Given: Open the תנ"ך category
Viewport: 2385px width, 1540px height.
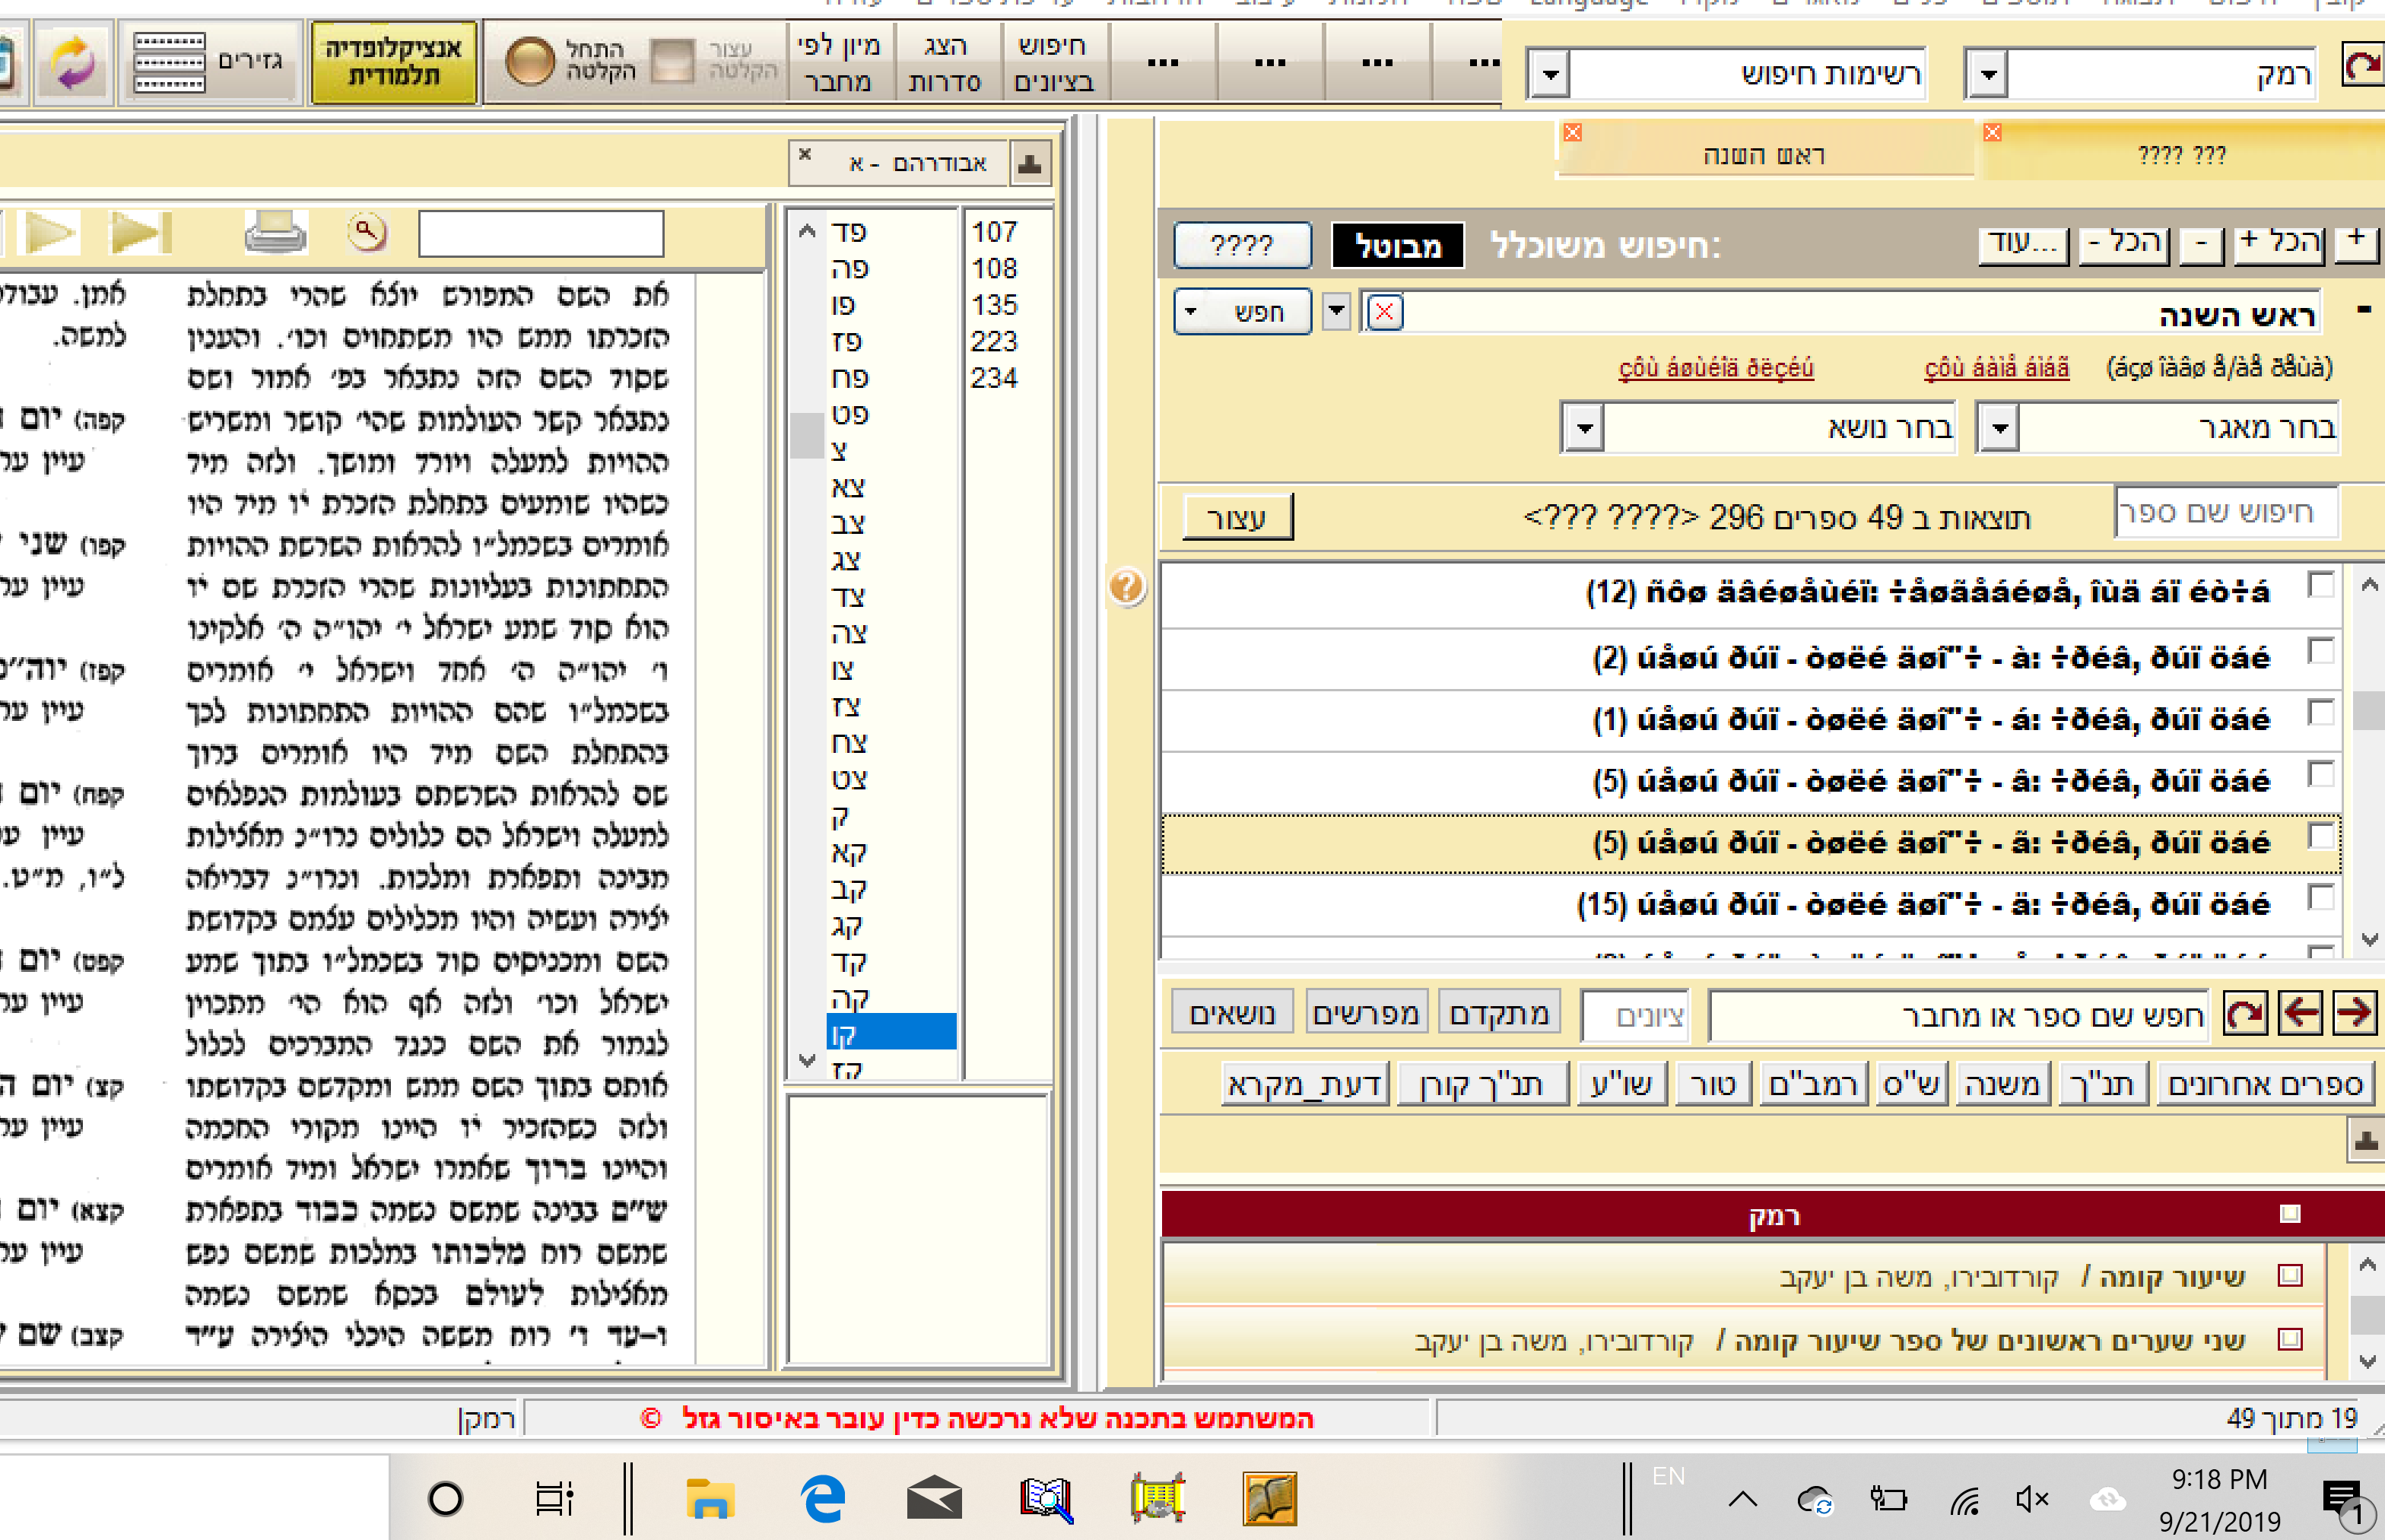Looking at the screenshot, I should pyautogui.click(x=2104, y=1085).
